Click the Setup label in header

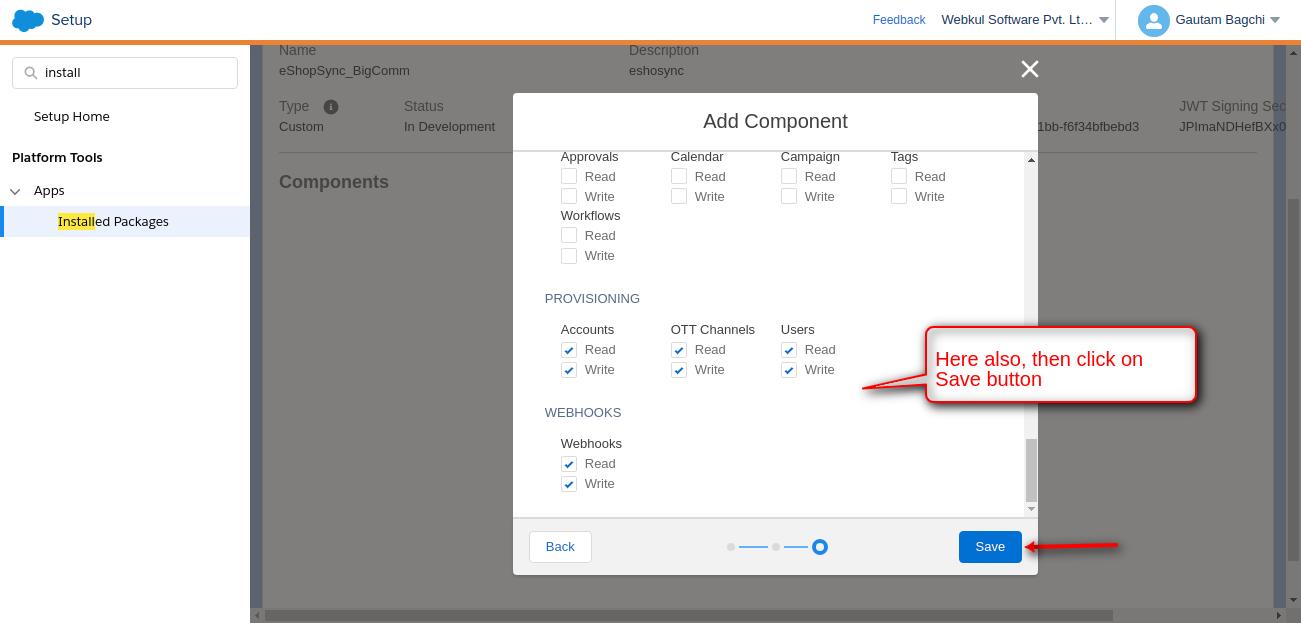71,20
